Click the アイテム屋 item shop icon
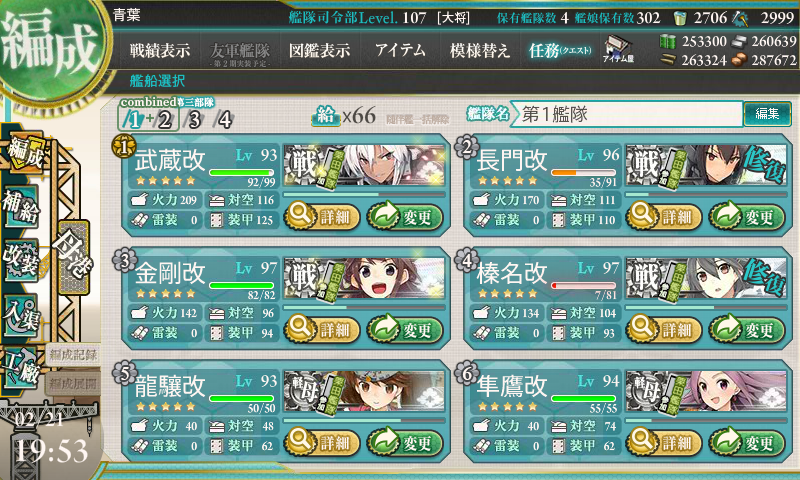 pos(618,49)
